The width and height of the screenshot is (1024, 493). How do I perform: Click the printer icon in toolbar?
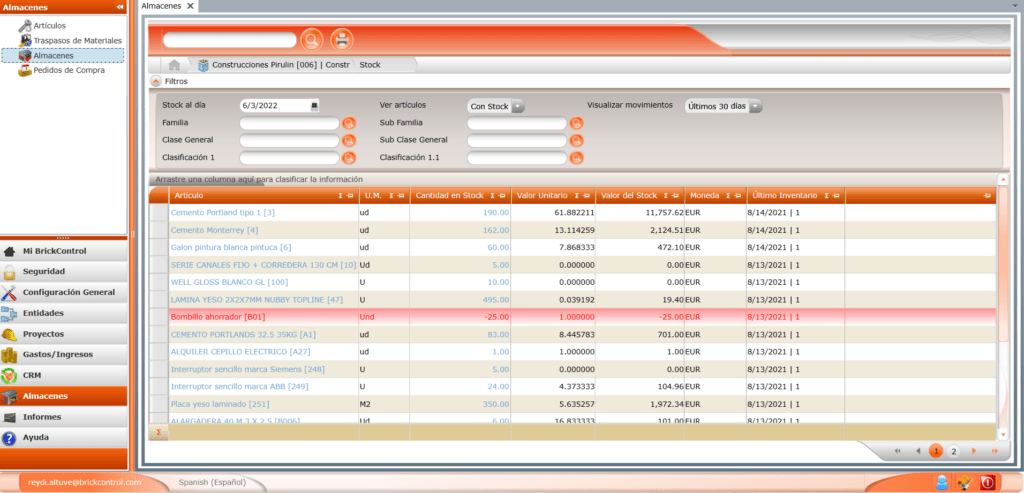(x=342, y=40)
